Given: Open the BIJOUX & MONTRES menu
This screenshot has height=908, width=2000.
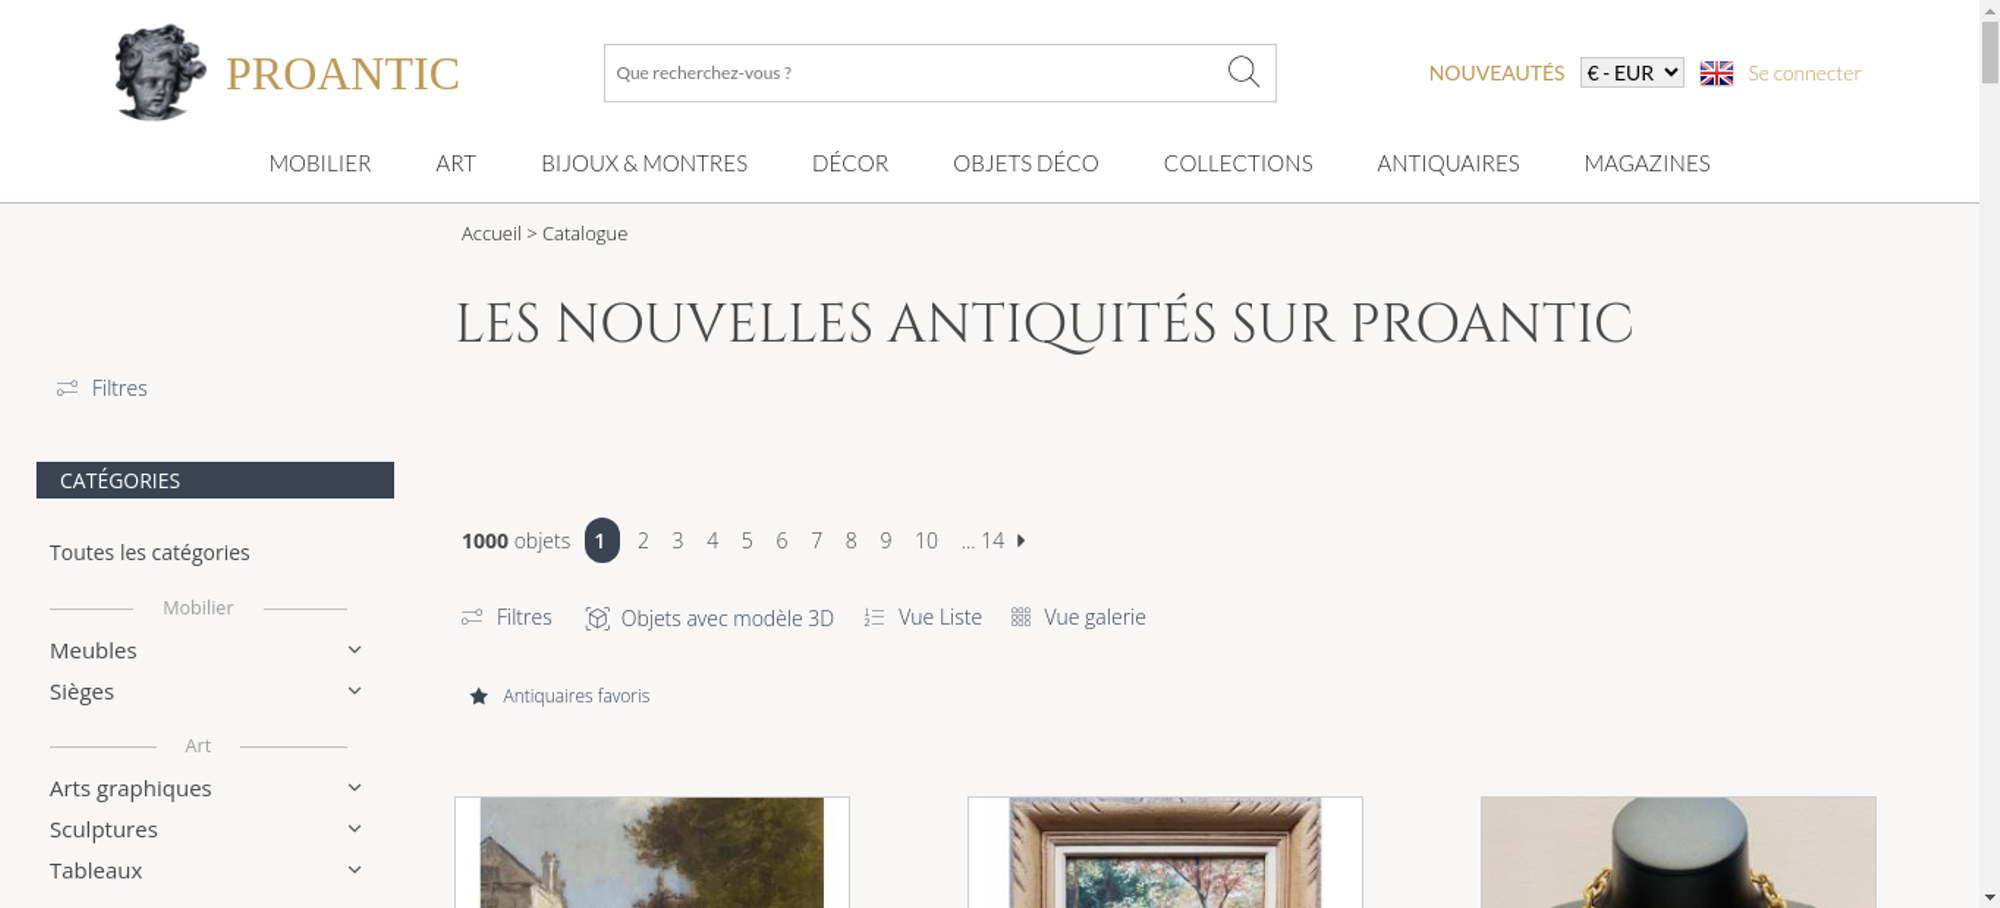Looking at the screenshot, I should (644, 163).
